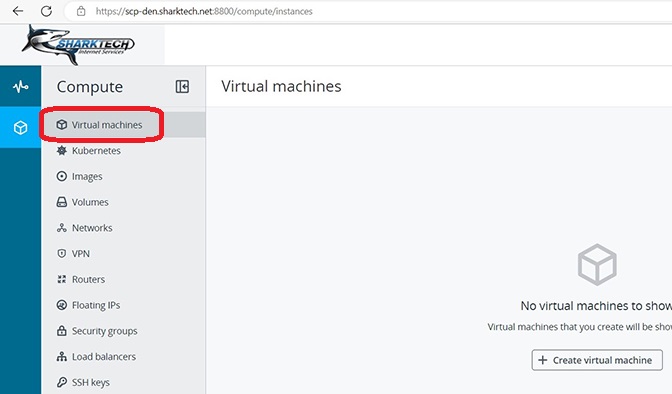This screenshot has width=672, height=394.
Task: Click the Kubernetes helm wheel icon
Action: [x=62, y=150]
